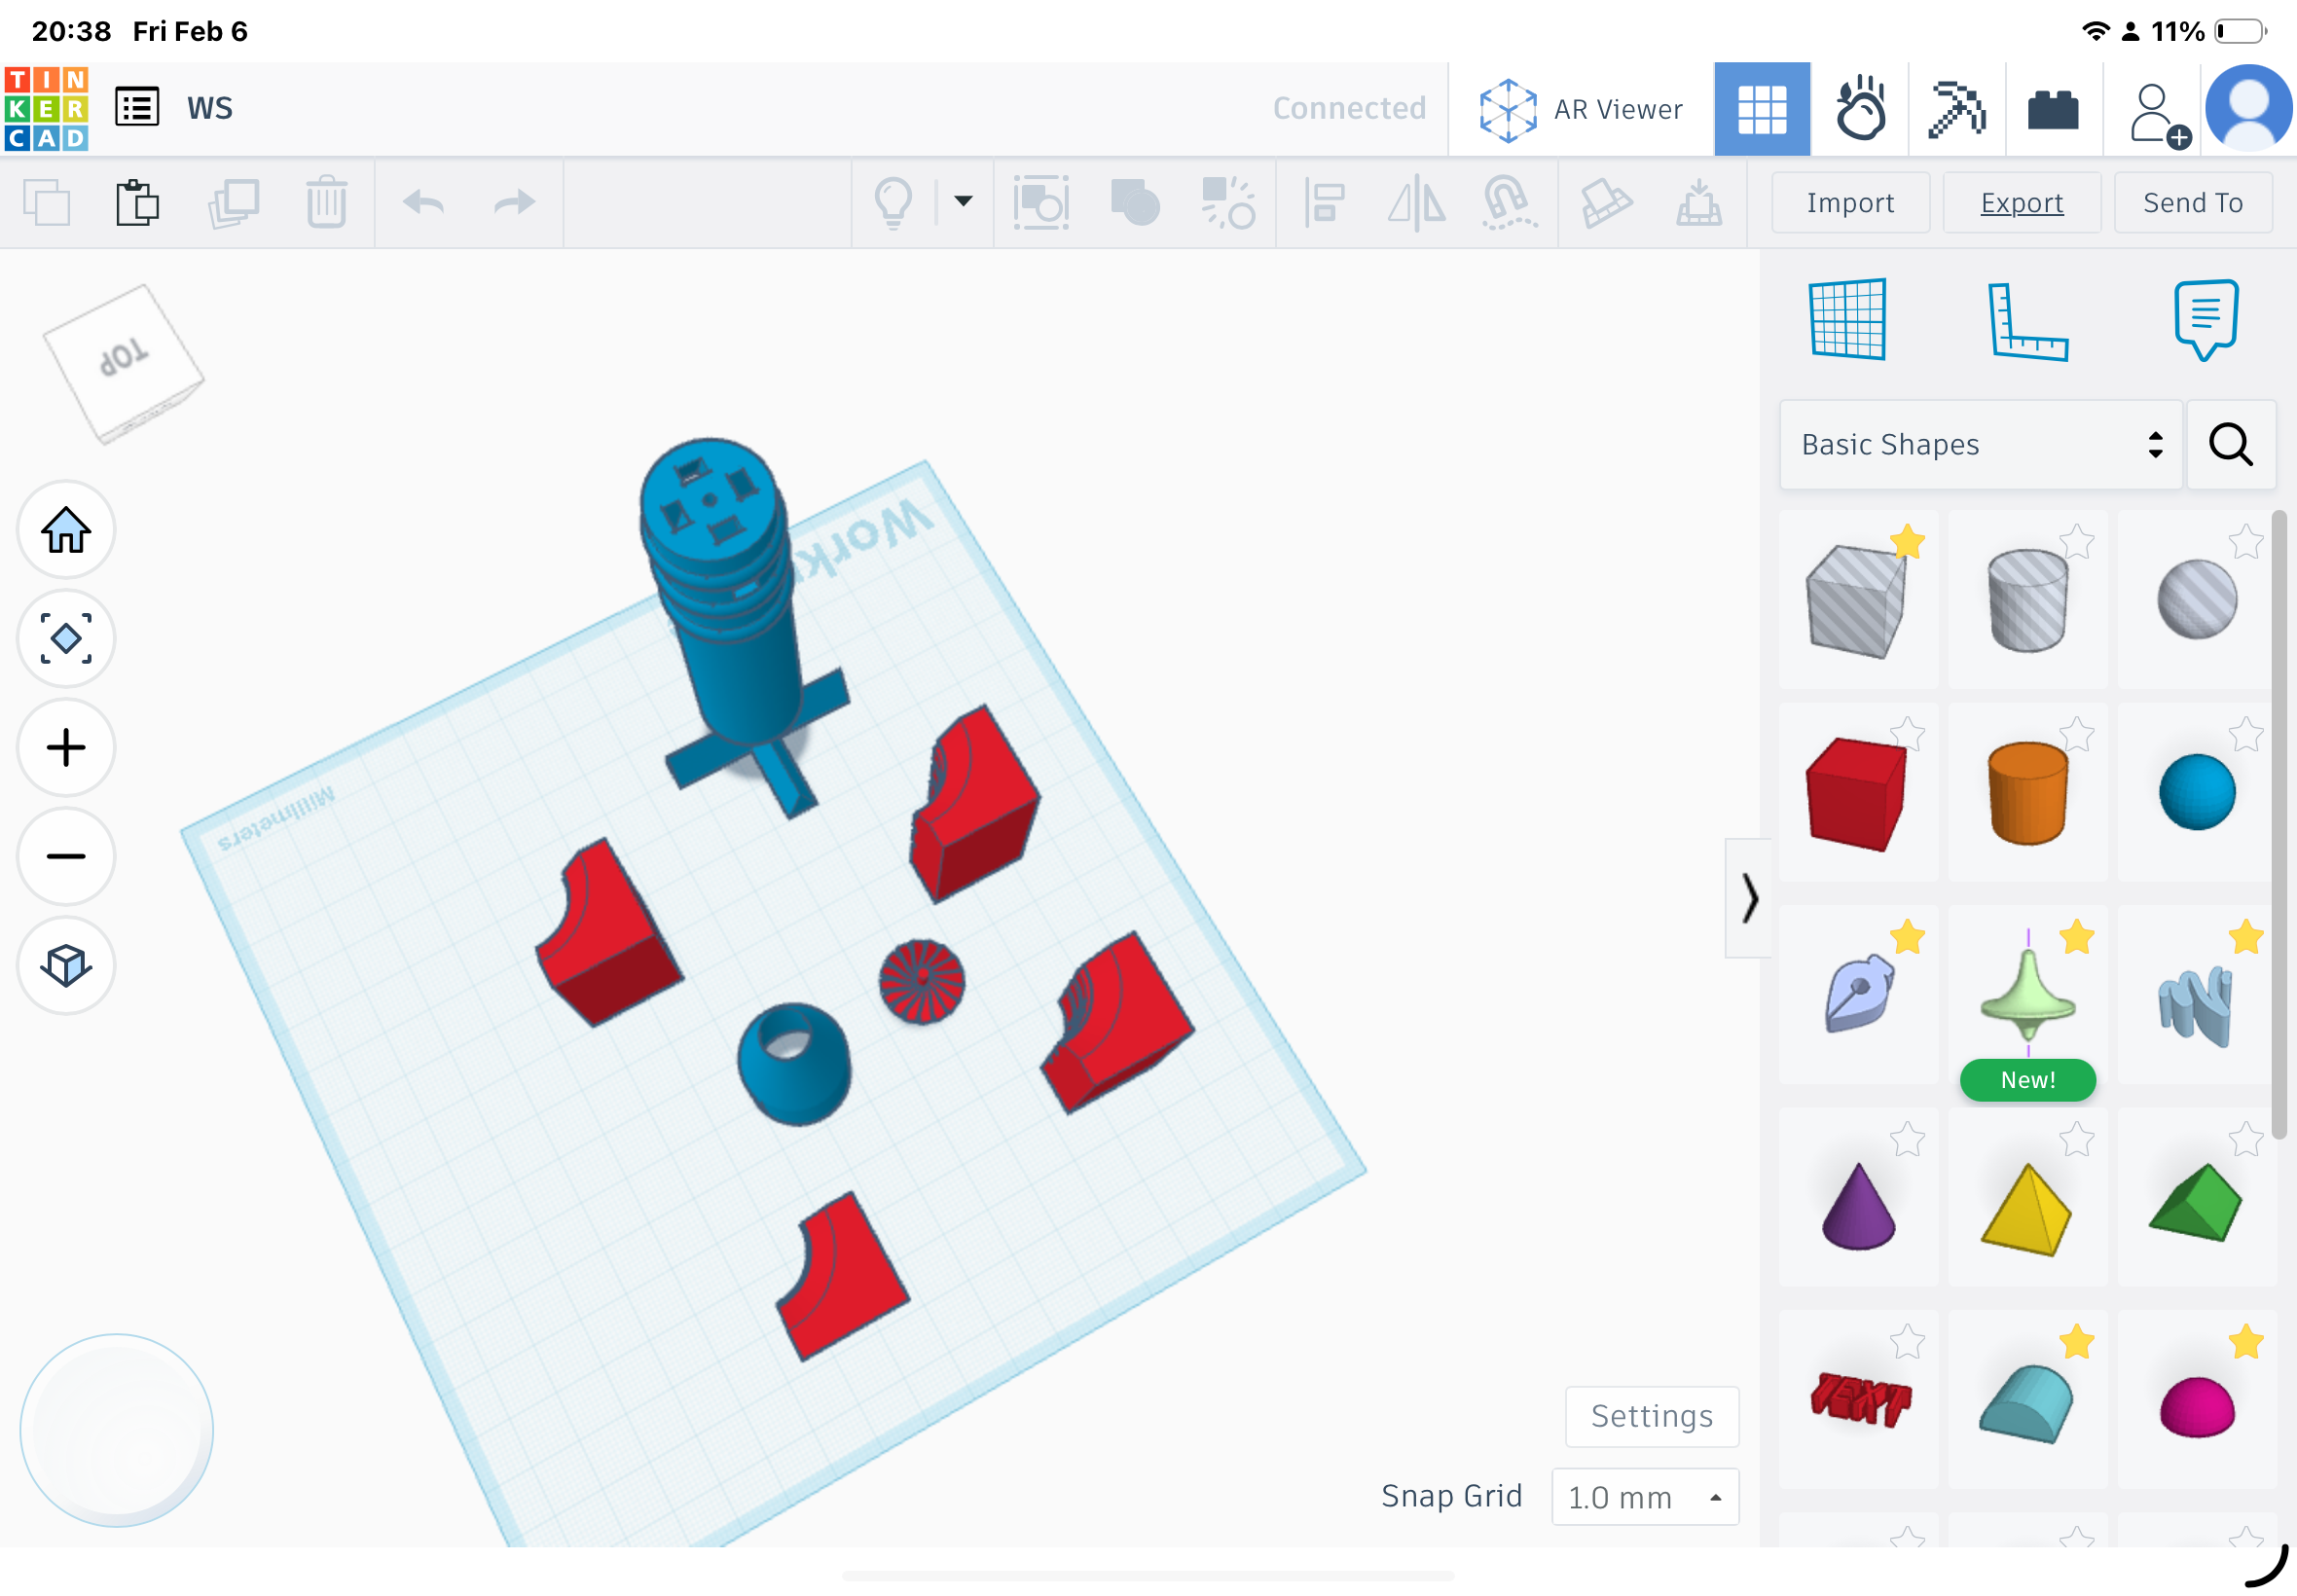2297x1596 pixels.
Task: Open the user profile avatar
Action: pos(2249,108)
